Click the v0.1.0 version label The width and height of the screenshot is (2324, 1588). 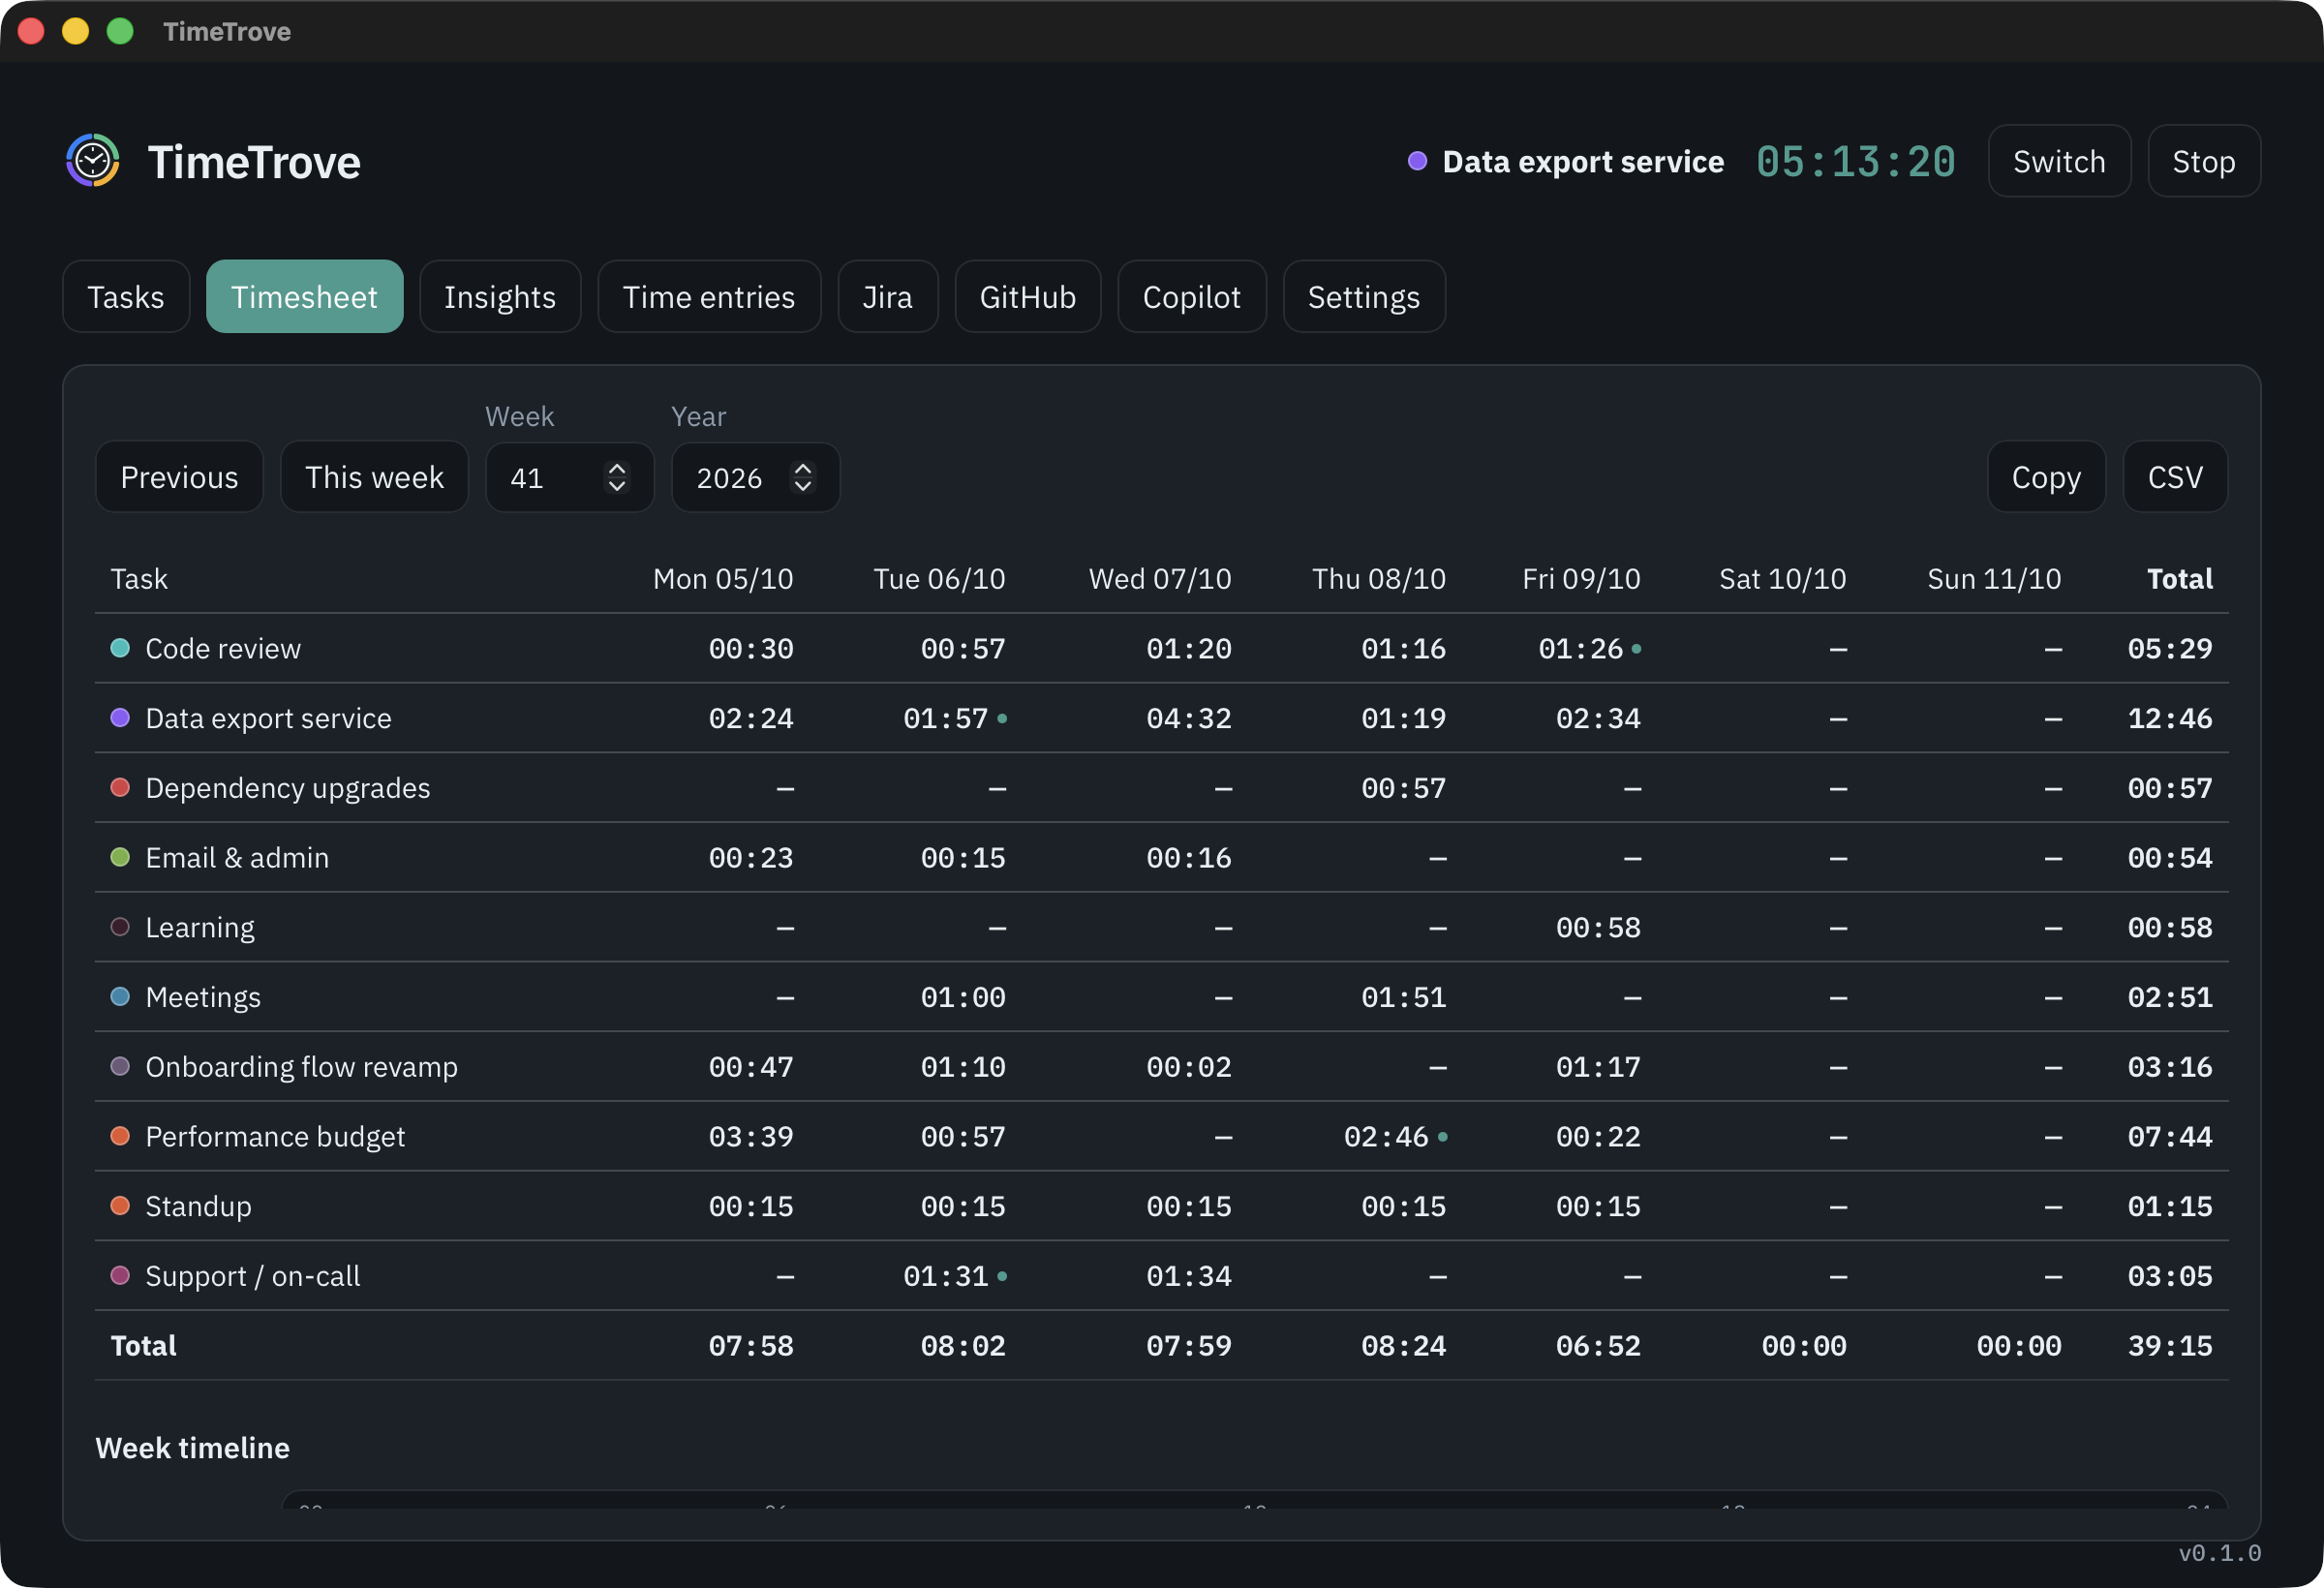[x=2219, y=1553]
